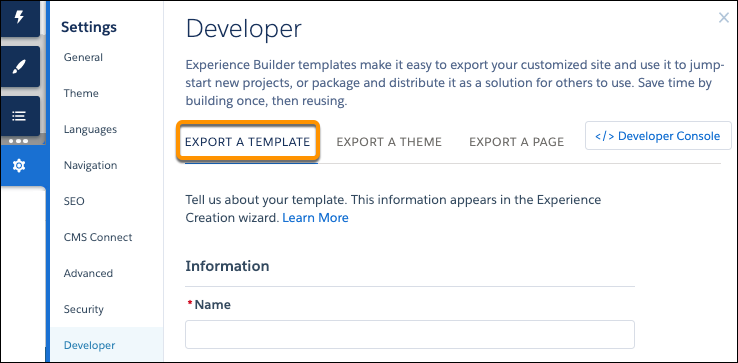
Task: Click the Information section heading
Action: [x=227, y=266]
